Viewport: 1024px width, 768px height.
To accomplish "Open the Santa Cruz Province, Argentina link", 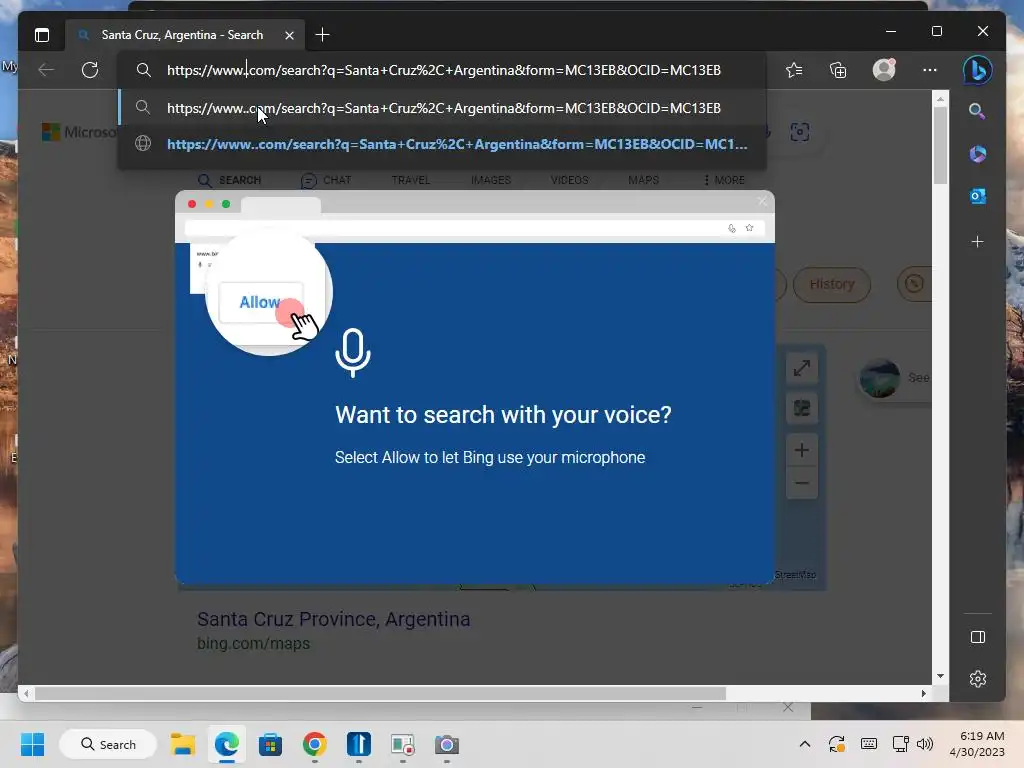I will (x=334, y=618).
